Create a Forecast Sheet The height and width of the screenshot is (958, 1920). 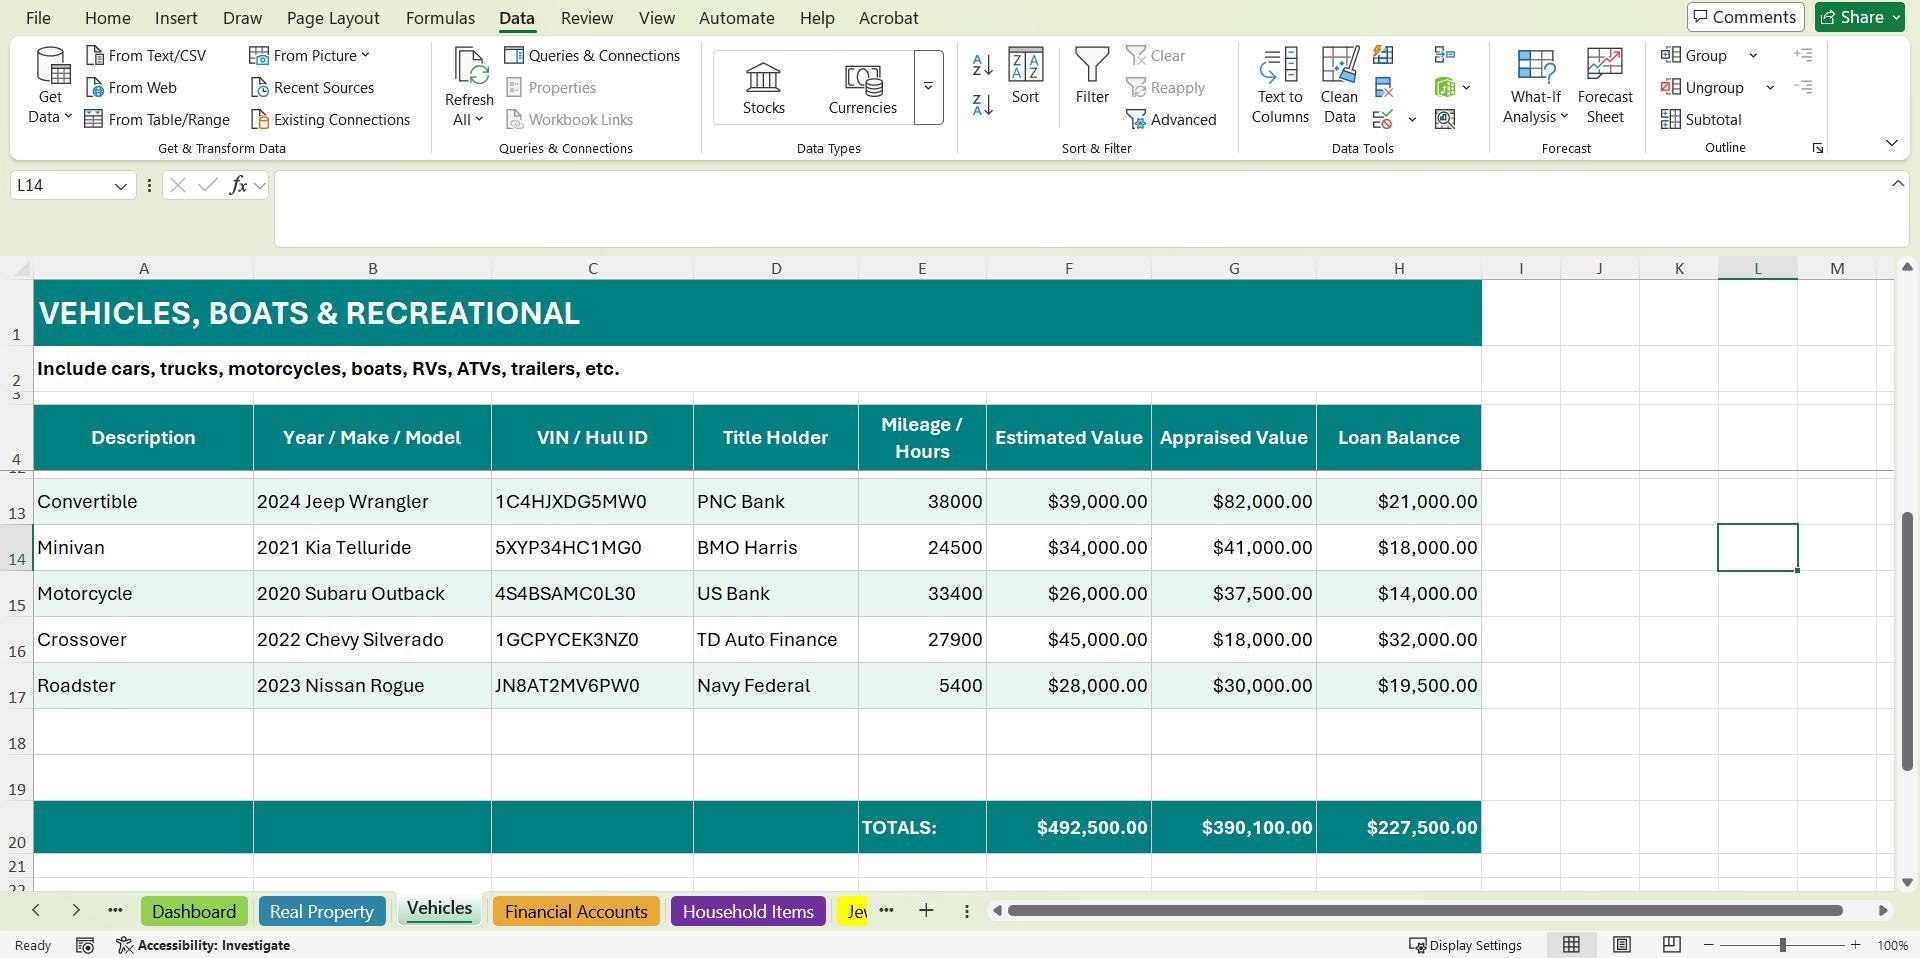coord(1605,86)
